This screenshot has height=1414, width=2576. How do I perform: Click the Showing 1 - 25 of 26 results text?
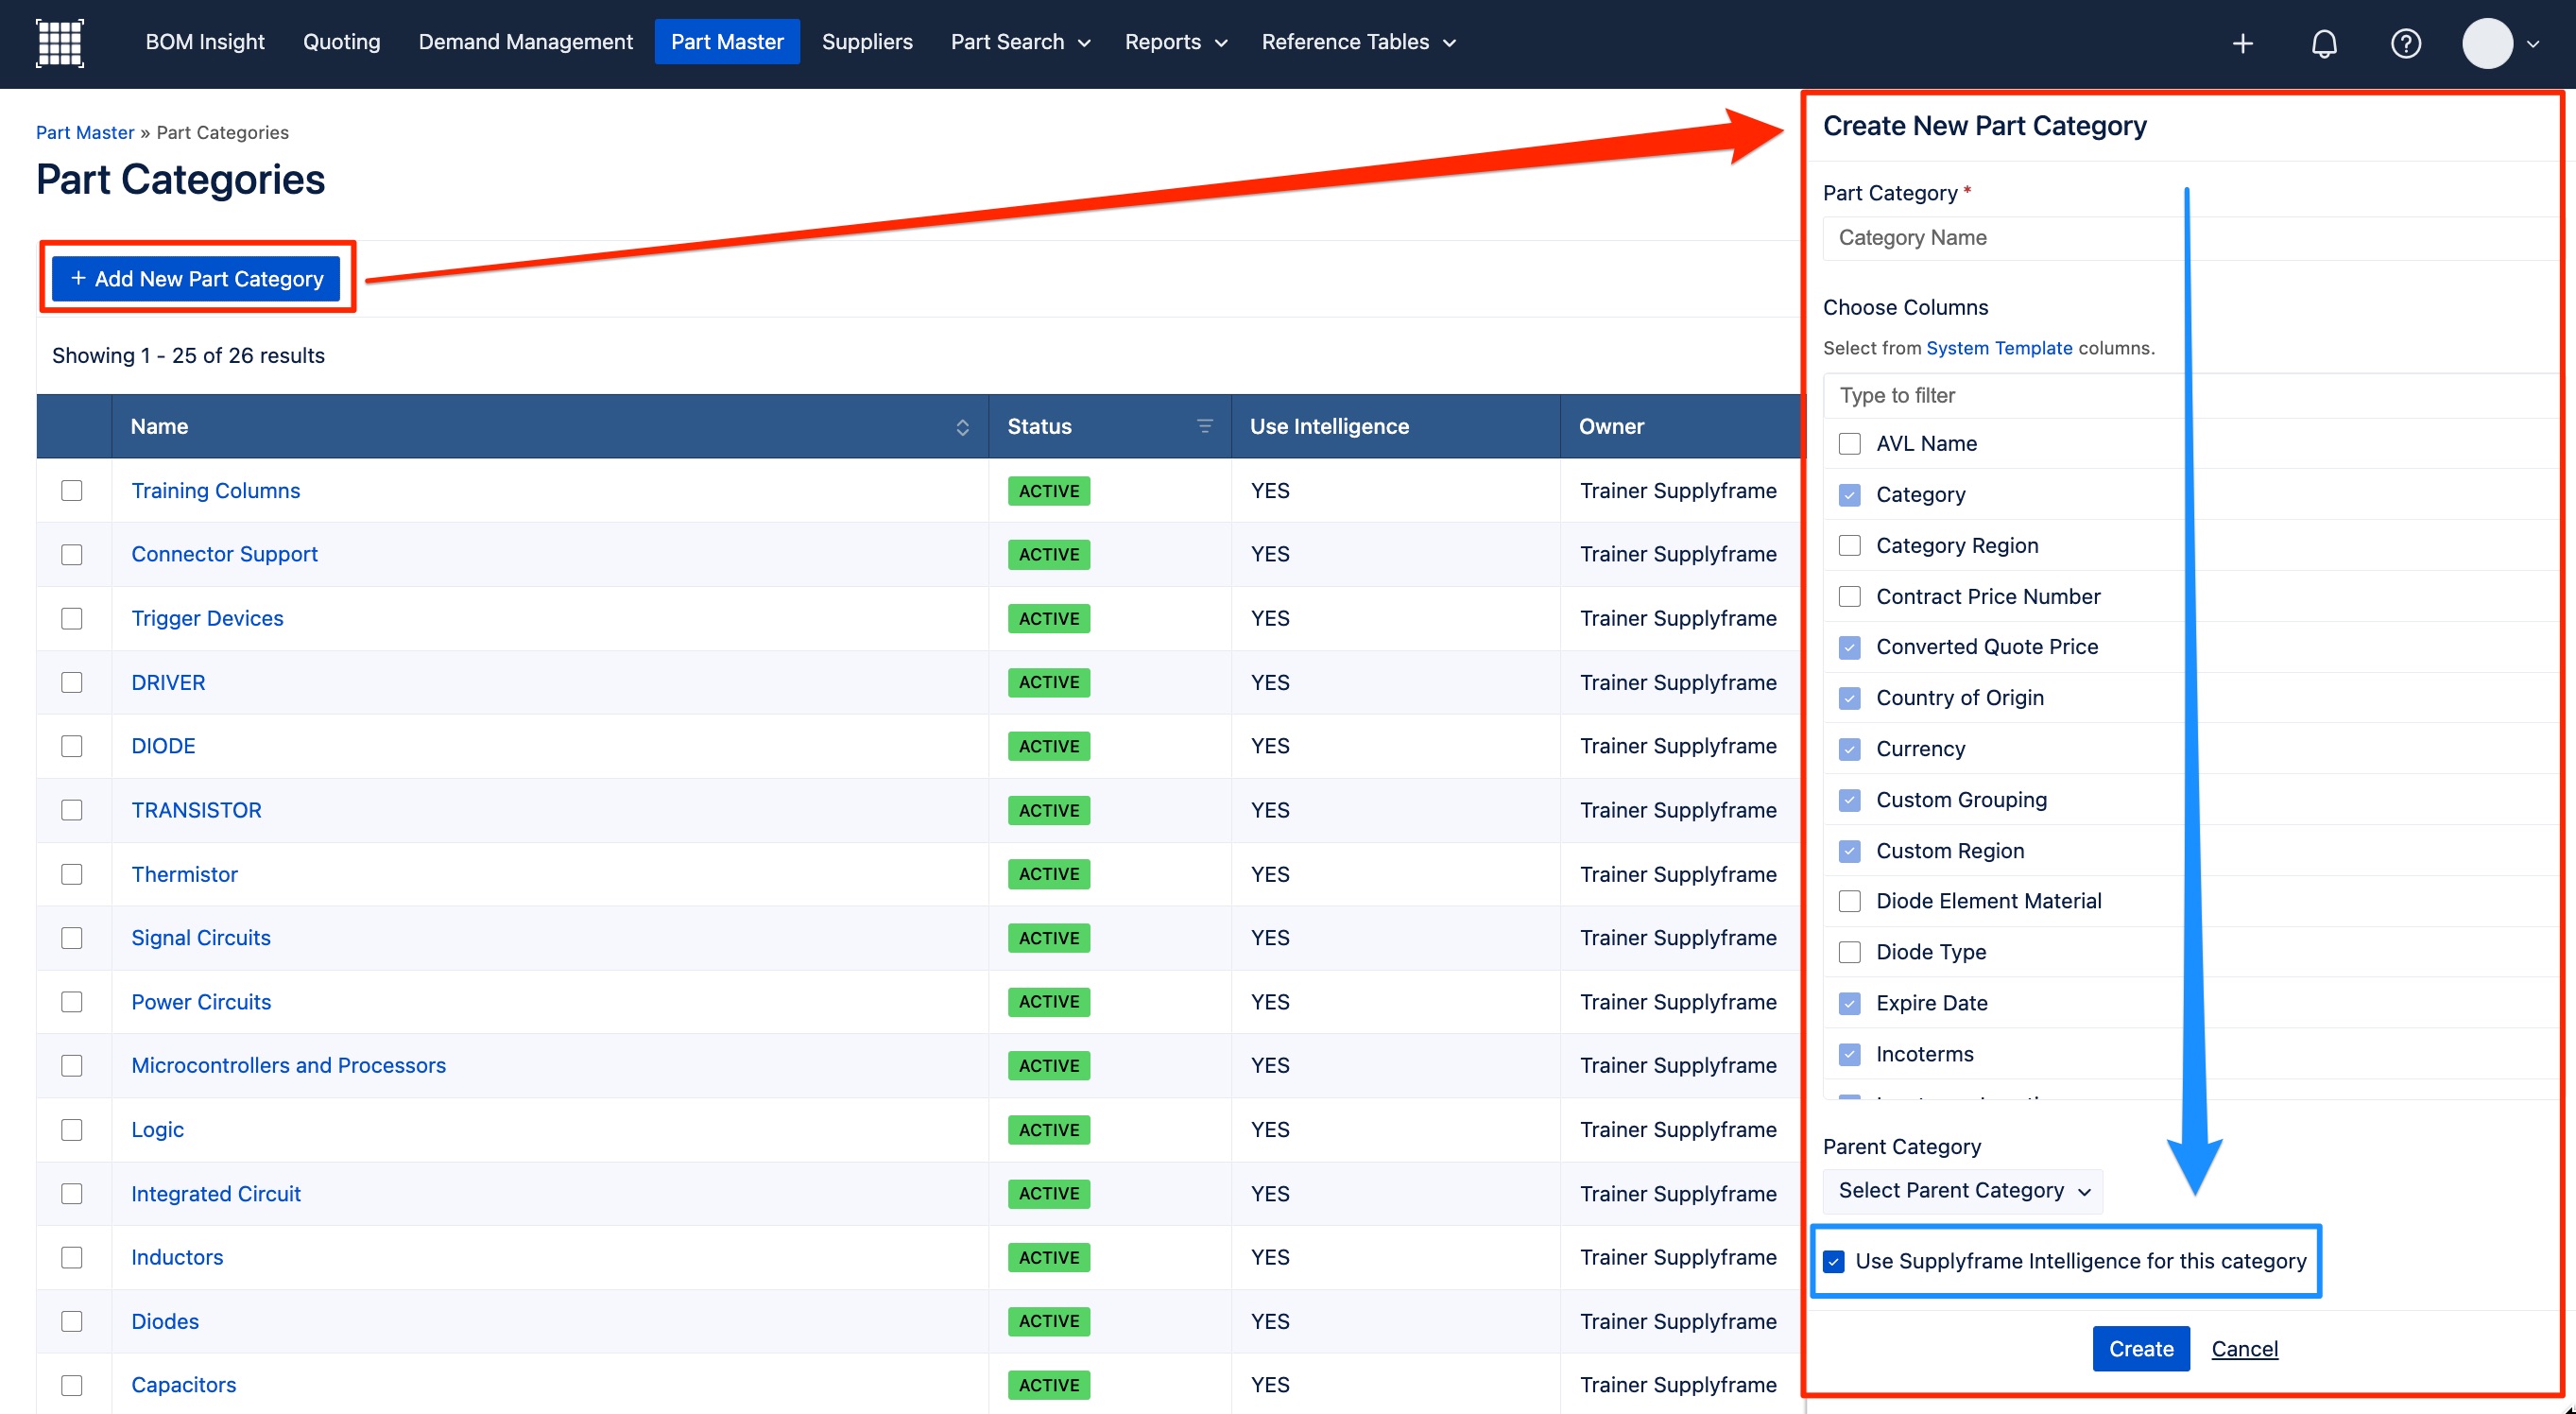(x=188, y=355)
